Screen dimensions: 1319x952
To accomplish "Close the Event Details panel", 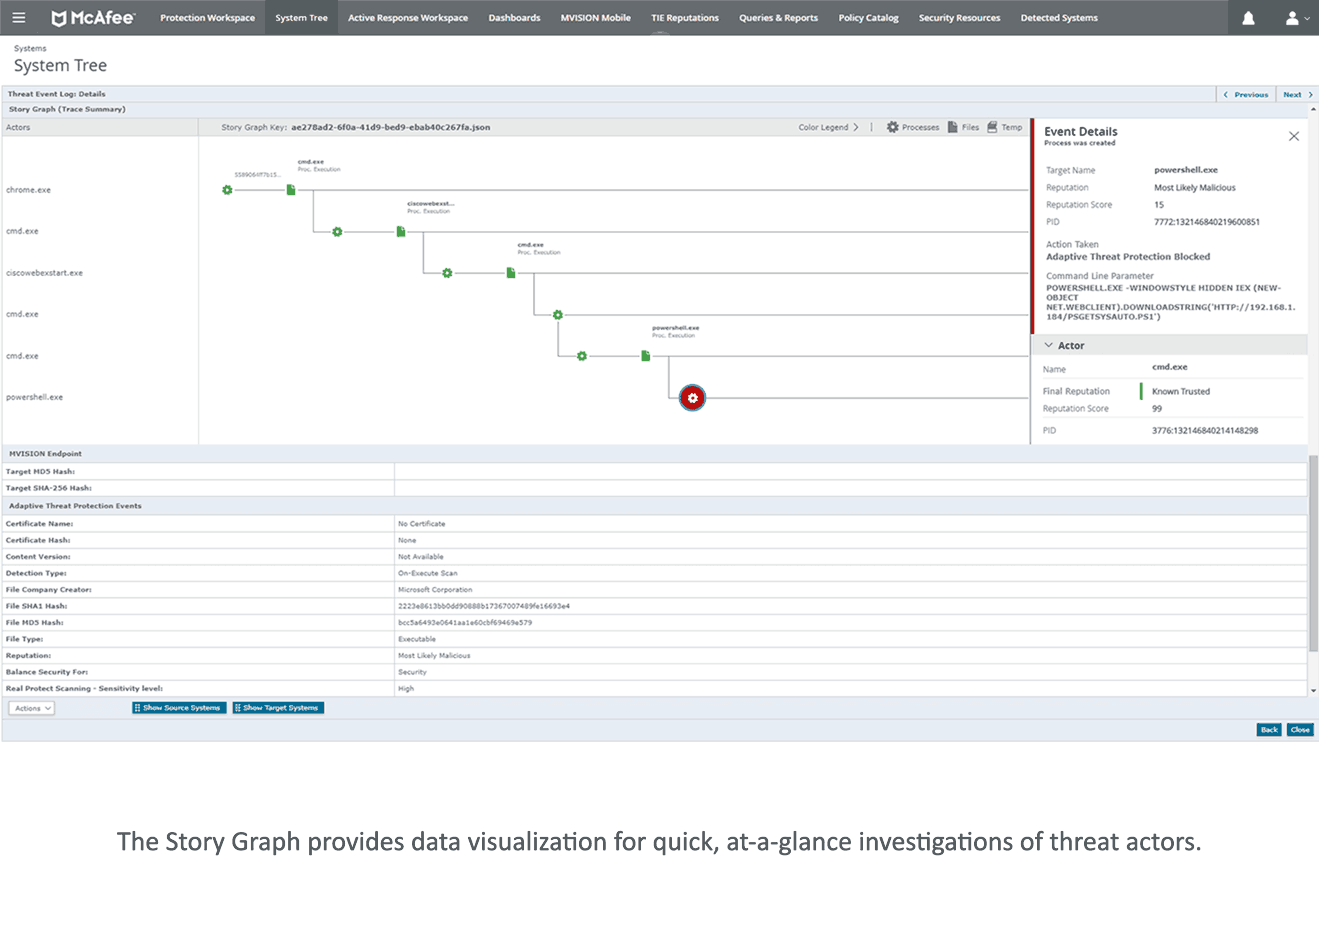I will pos(1294,136).
